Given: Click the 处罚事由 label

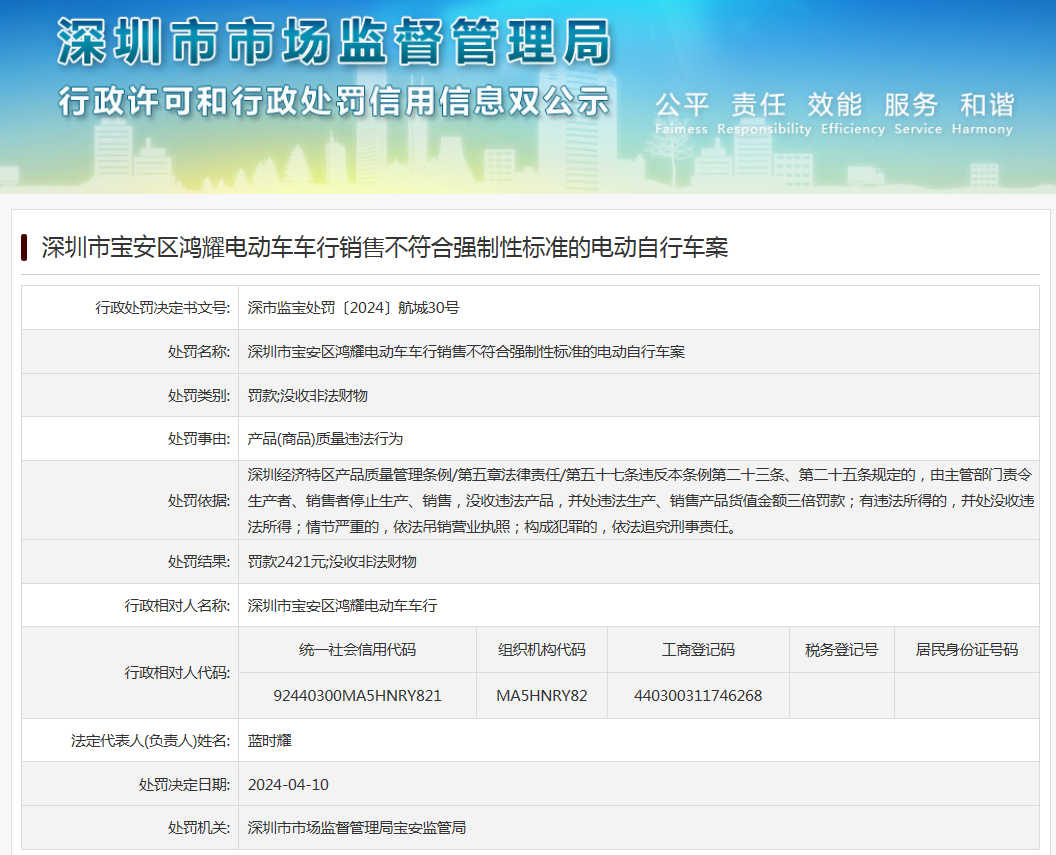Looking at the screenshot, I should (199, 439).
